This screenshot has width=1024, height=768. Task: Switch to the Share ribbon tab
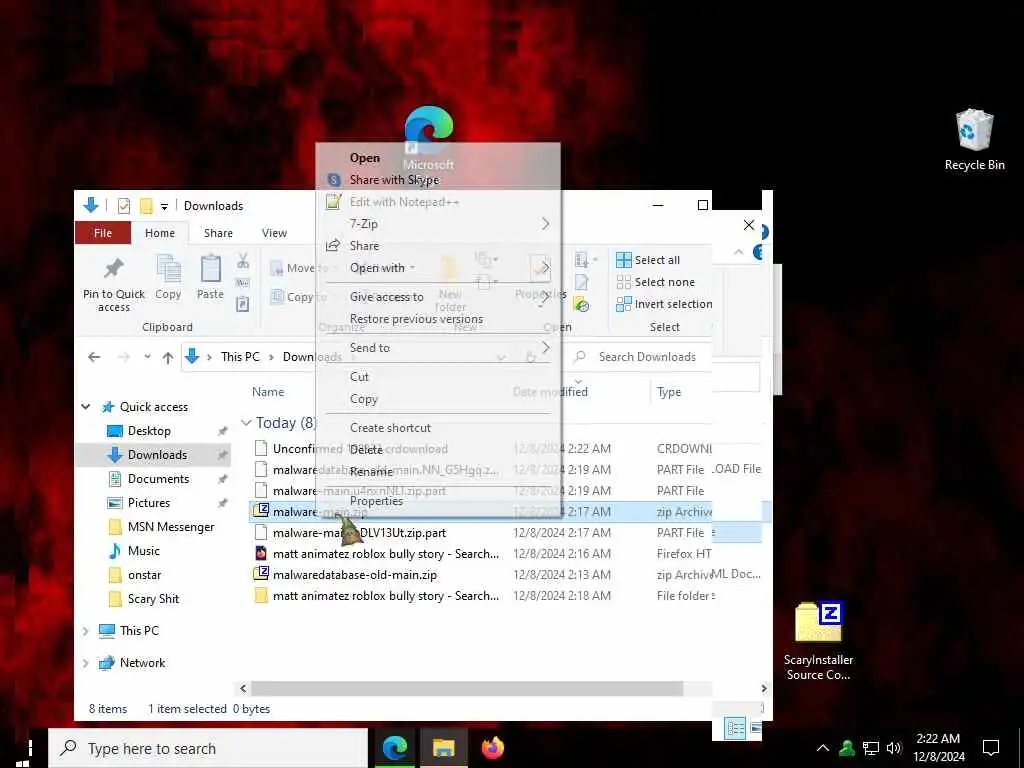pyautogui.click(x=218, y=233)
